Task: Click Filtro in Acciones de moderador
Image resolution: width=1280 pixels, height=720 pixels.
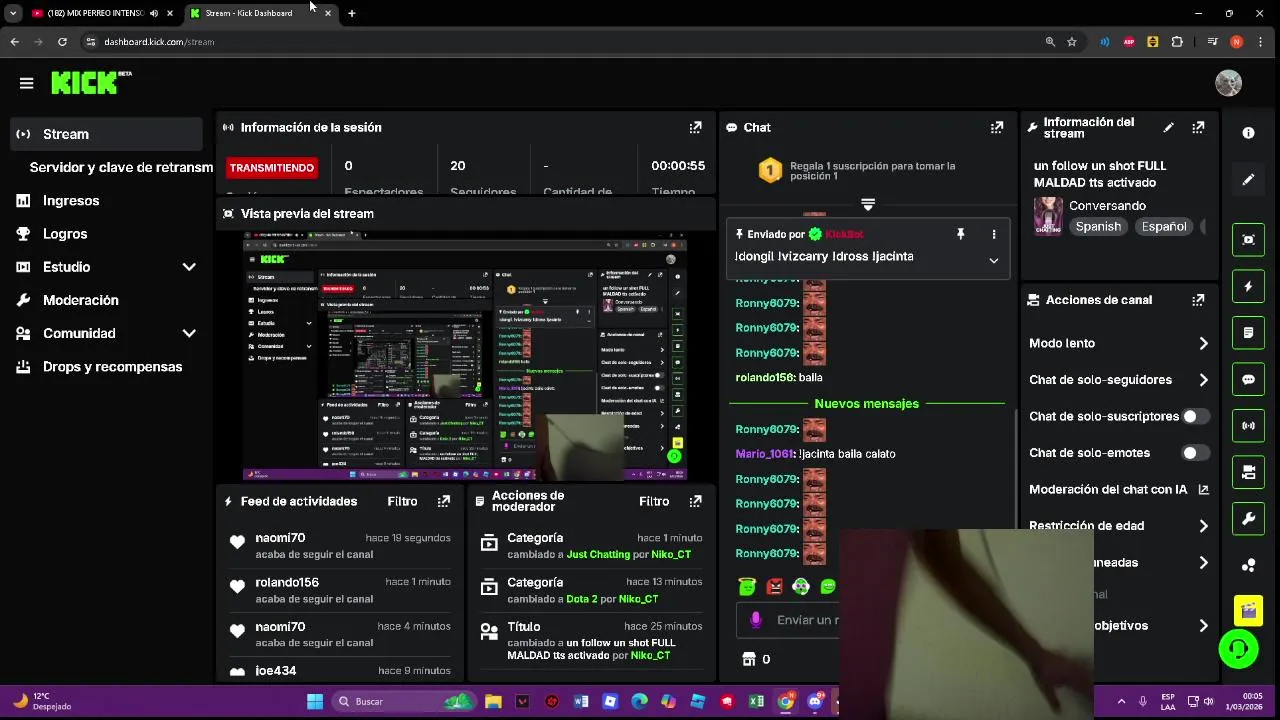Action: coord(654,501)
